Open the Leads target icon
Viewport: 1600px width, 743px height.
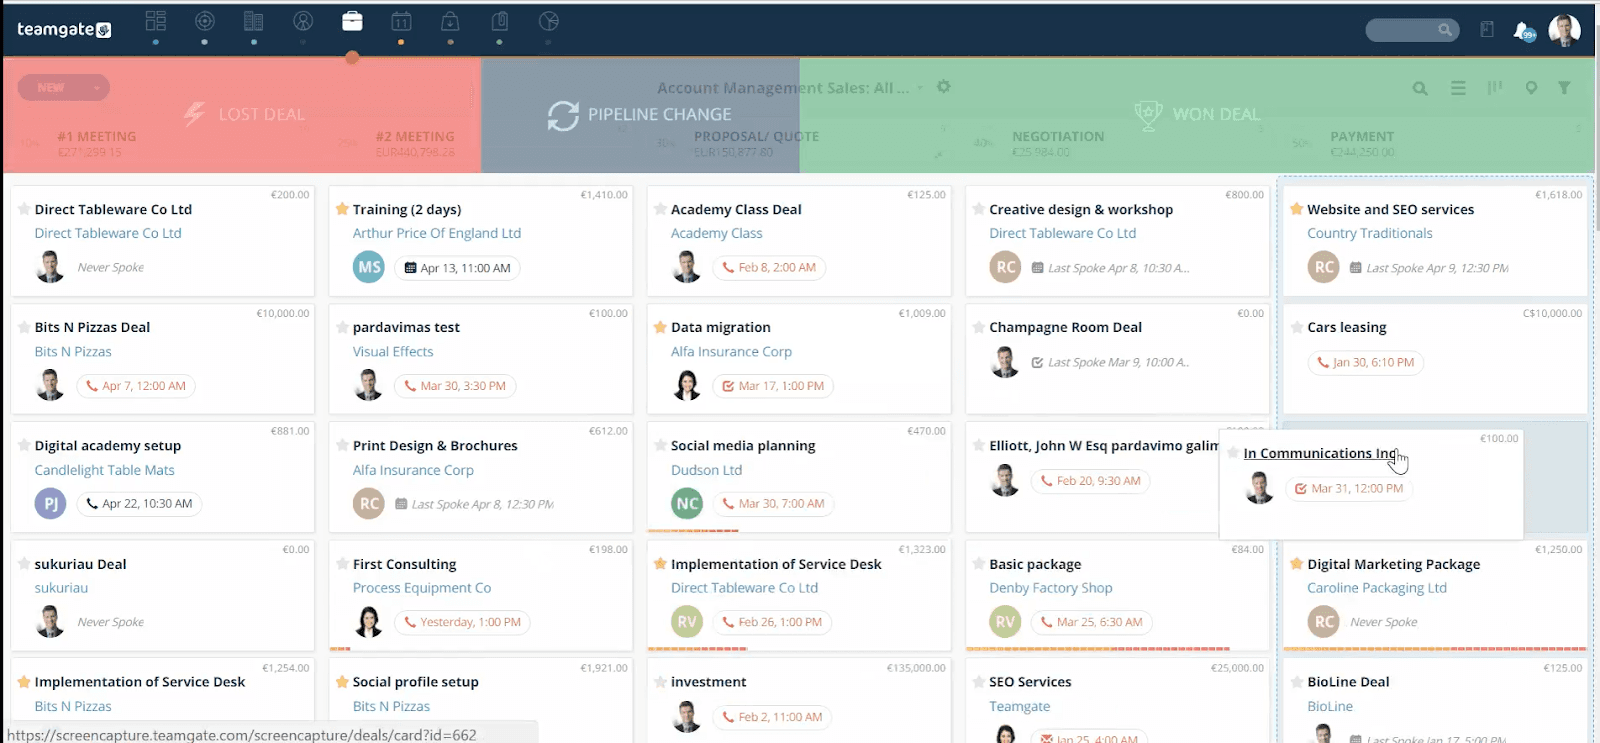pos(204,21)
